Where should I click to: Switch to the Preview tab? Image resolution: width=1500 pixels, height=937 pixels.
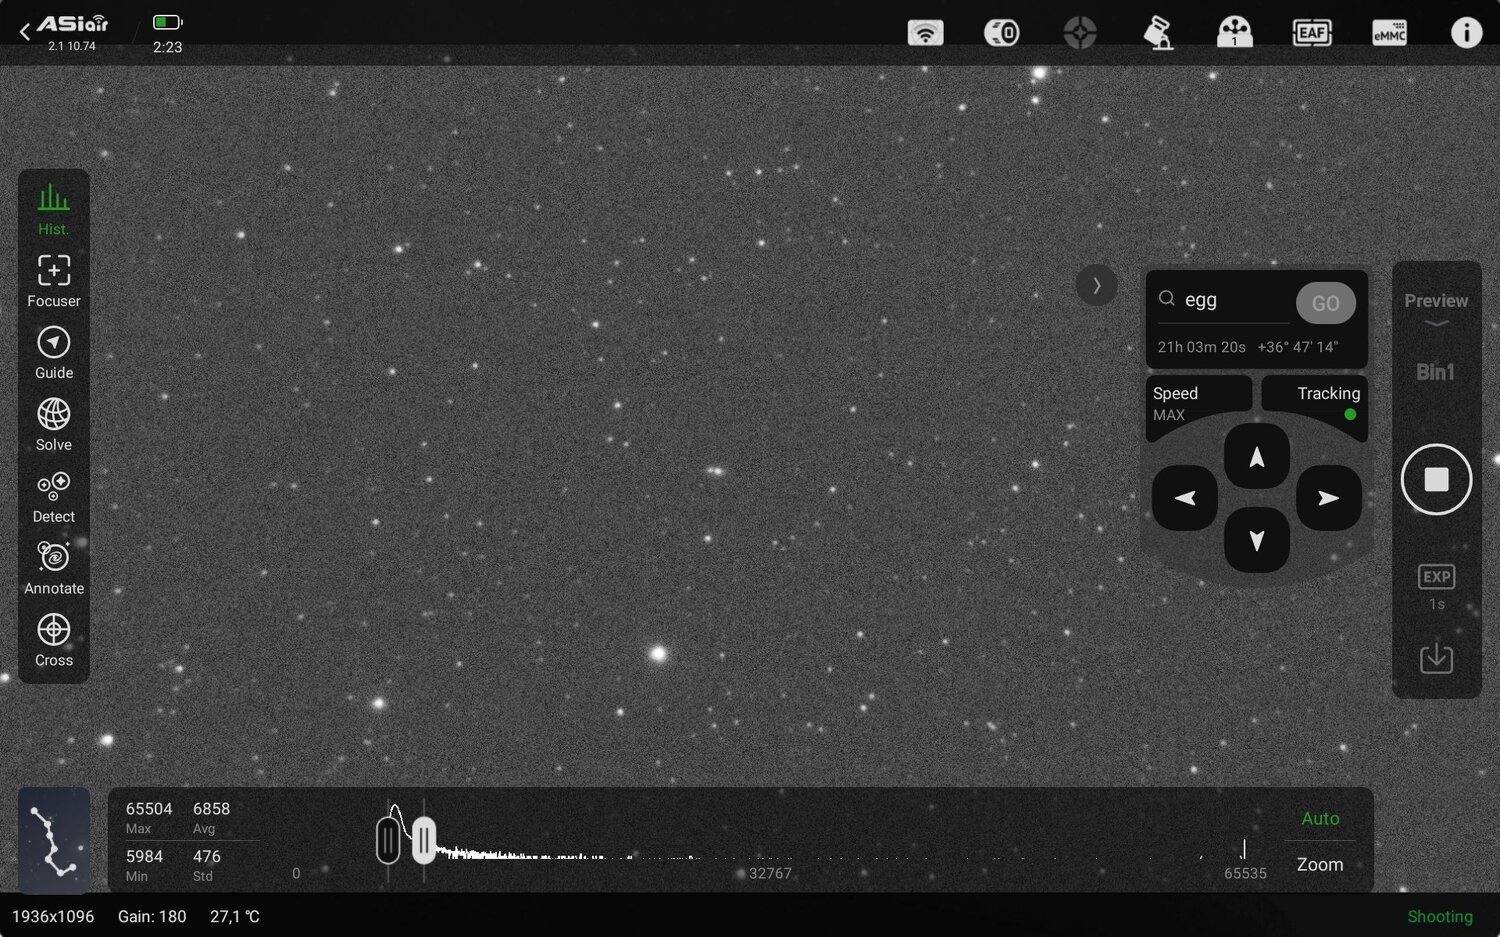coord(1436,300)
